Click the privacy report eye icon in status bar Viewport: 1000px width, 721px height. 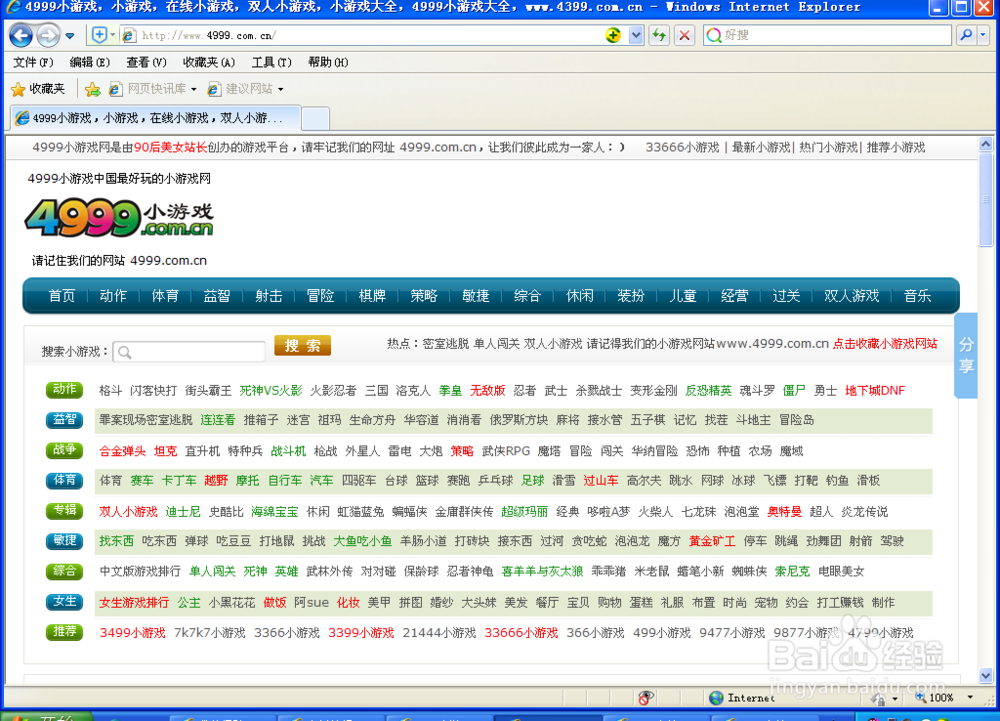click(645, 697)
